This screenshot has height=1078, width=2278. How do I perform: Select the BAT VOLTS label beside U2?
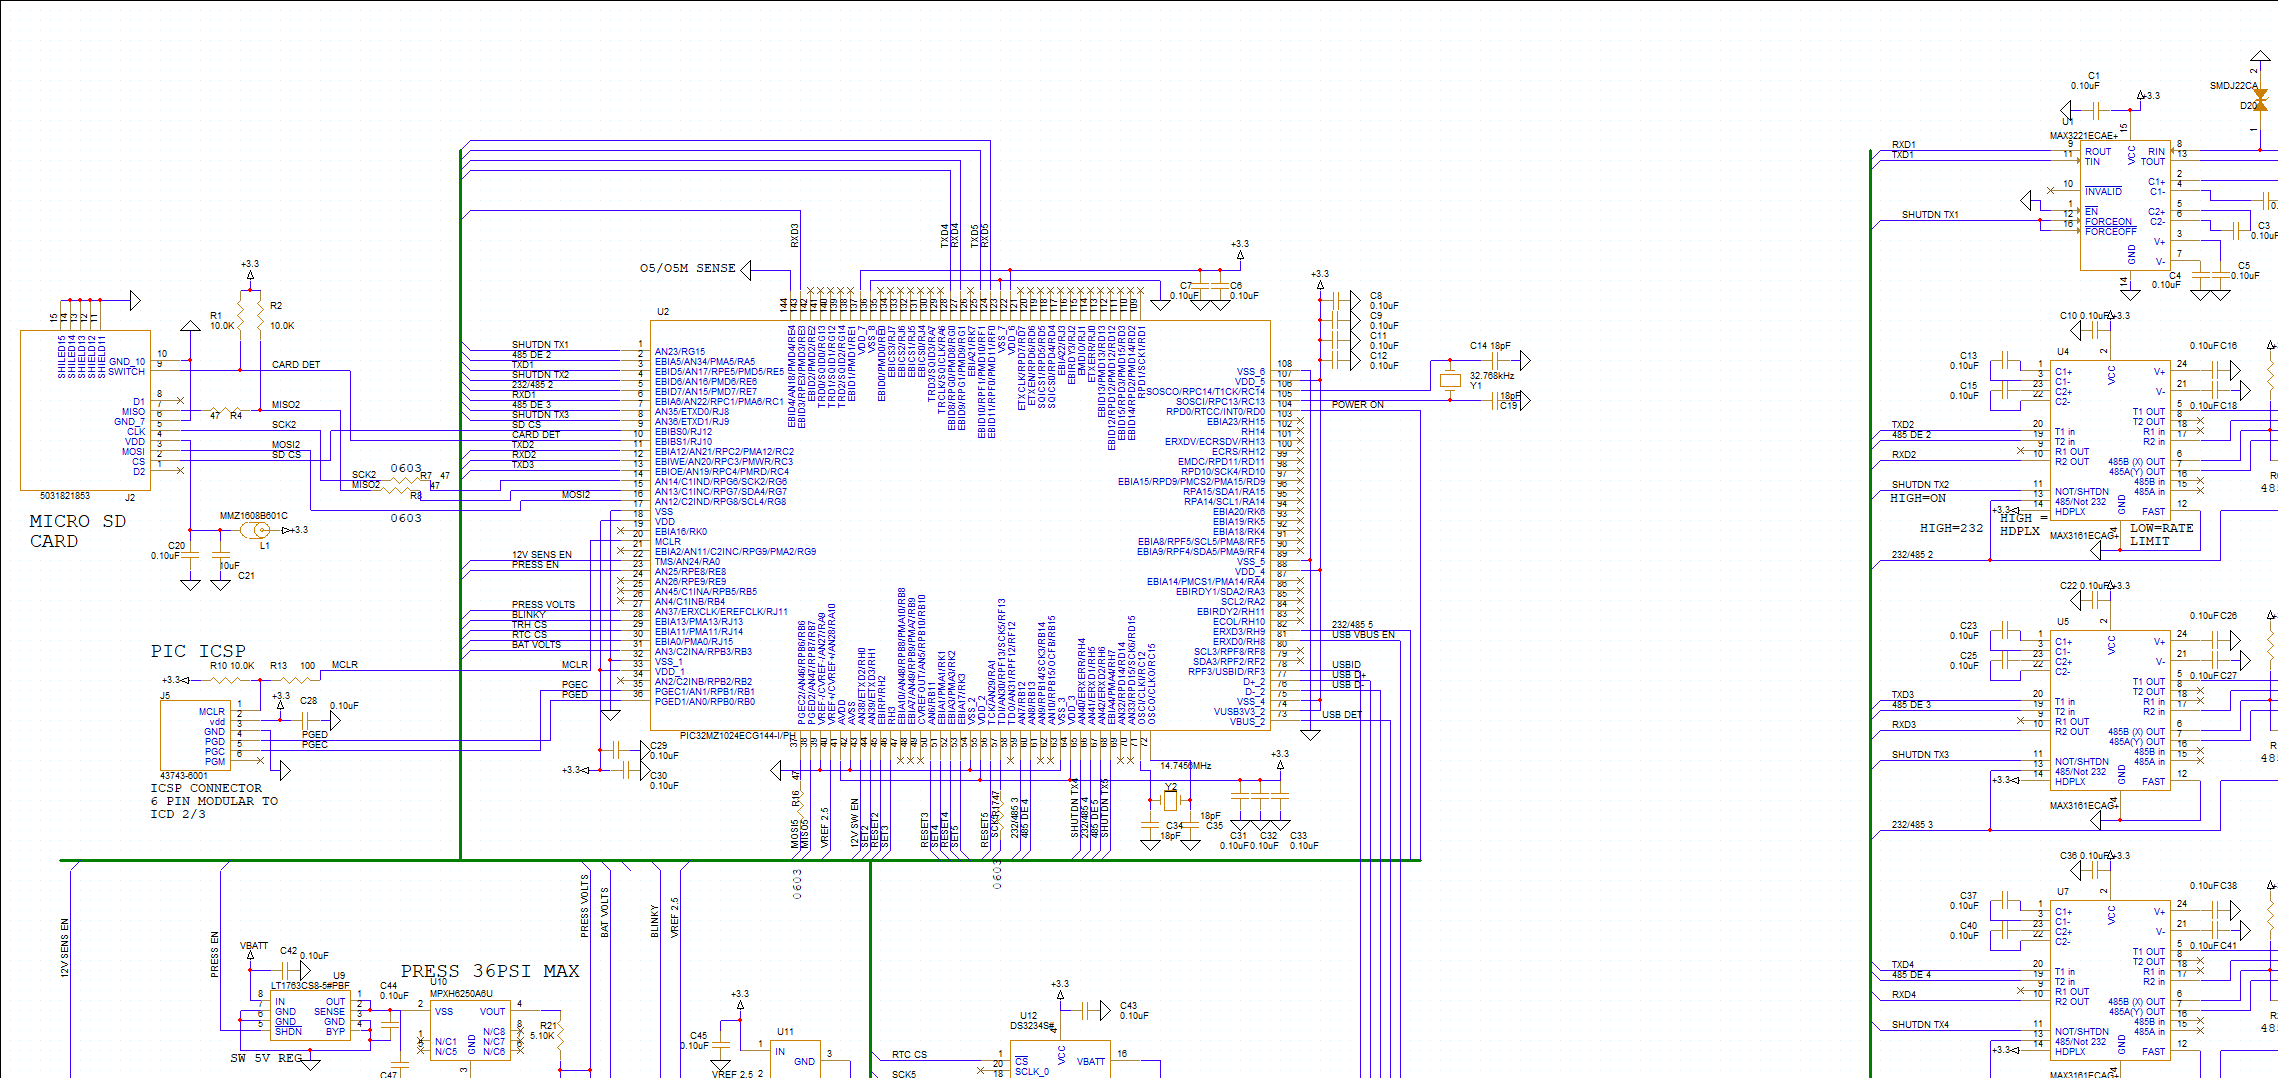click(536, 645)
